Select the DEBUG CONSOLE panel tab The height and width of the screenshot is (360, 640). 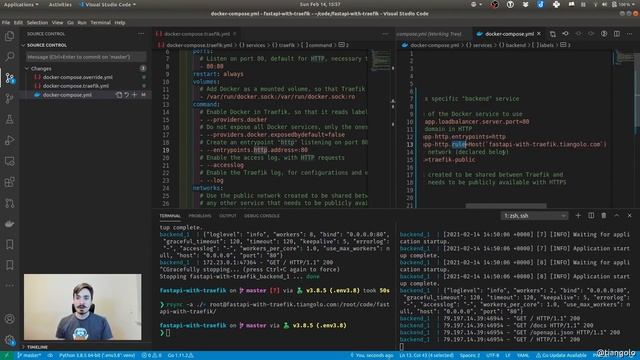point(262,216)
